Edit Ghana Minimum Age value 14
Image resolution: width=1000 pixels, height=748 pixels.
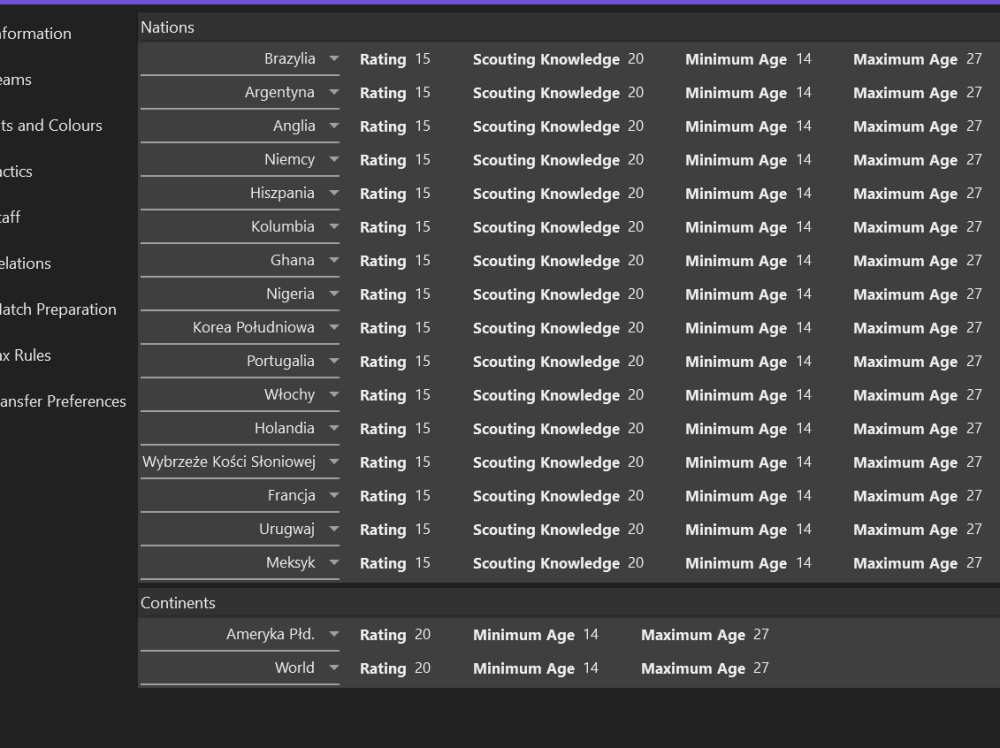804,260
